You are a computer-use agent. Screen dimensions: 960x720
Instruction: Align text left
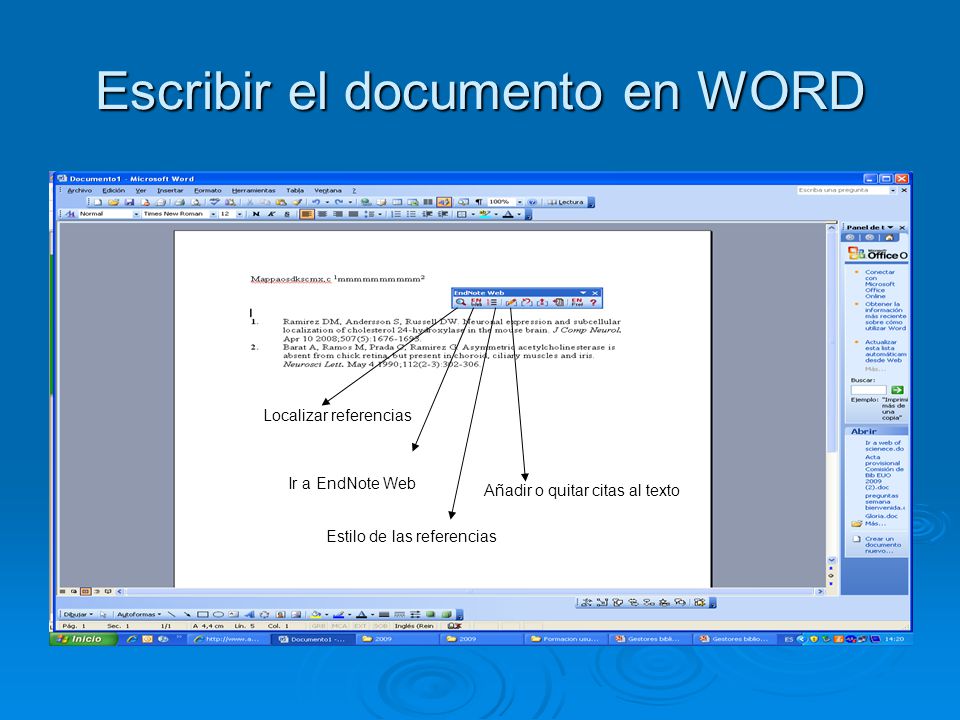click(306, 214)
